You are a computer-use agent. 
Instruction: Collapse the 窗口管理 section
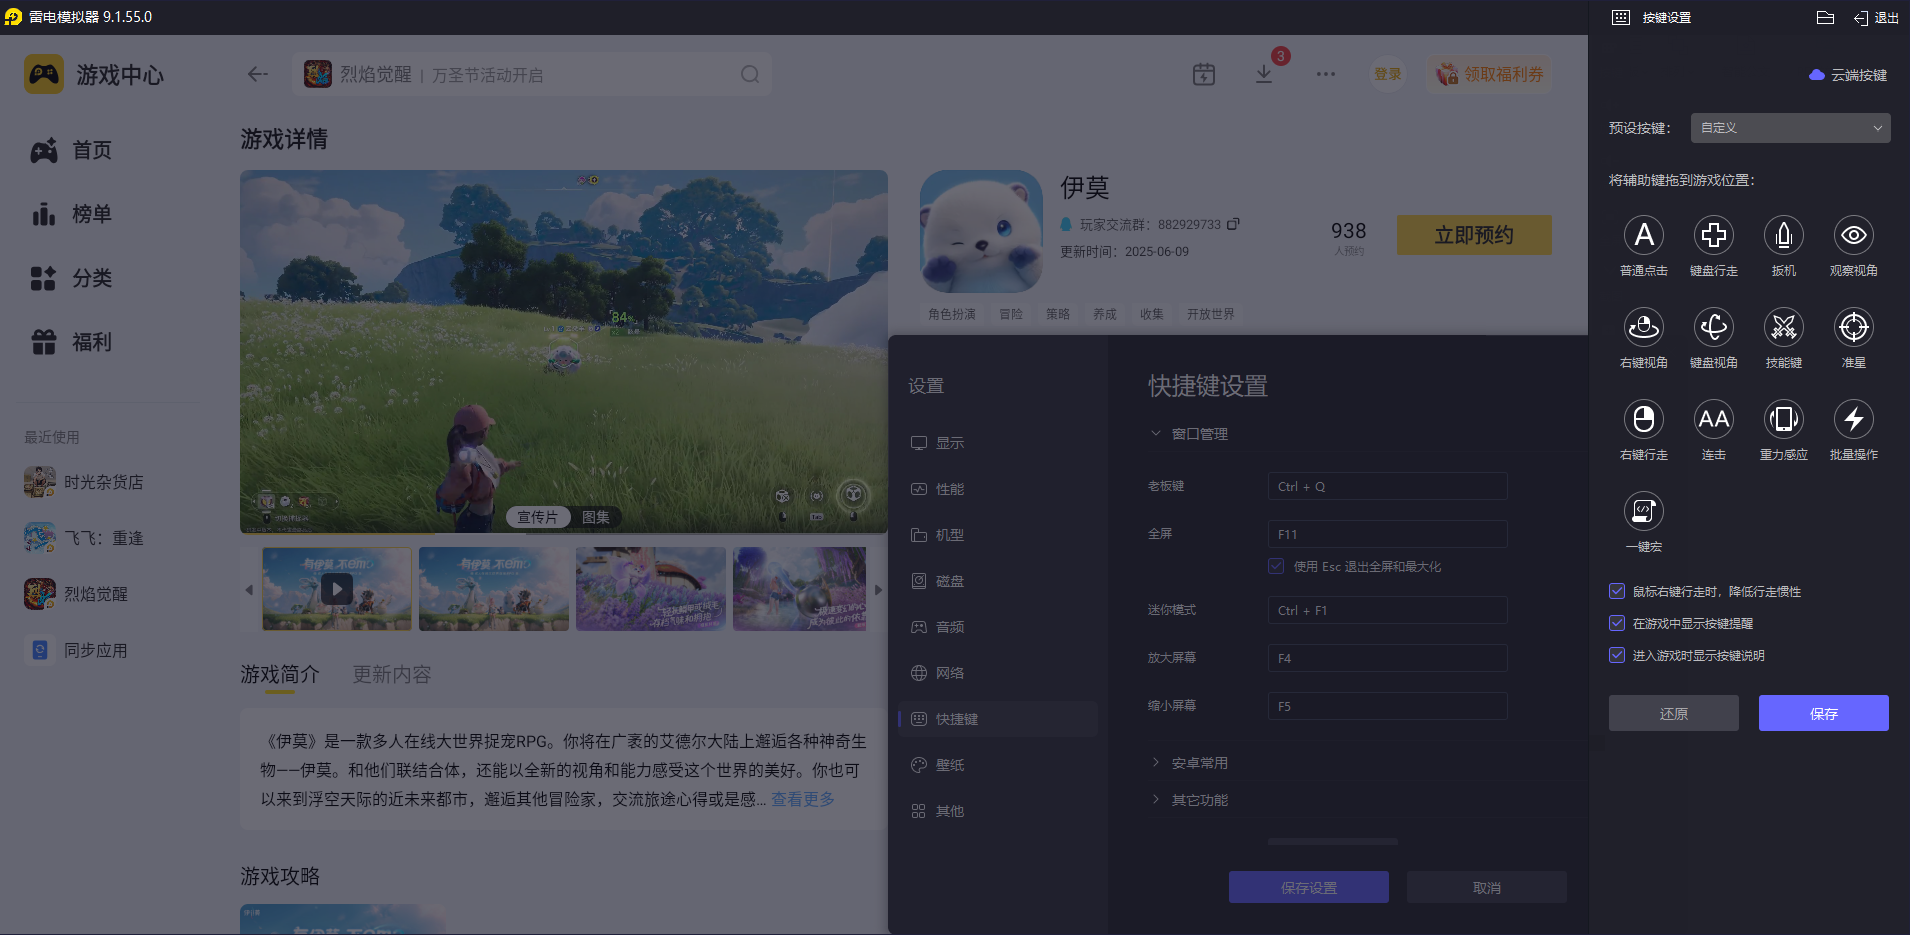[x=1154, y=433]
